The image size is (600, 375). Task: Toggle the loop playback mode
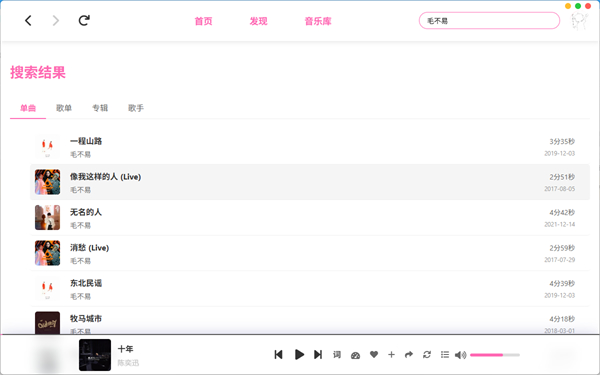click(427, 355)
